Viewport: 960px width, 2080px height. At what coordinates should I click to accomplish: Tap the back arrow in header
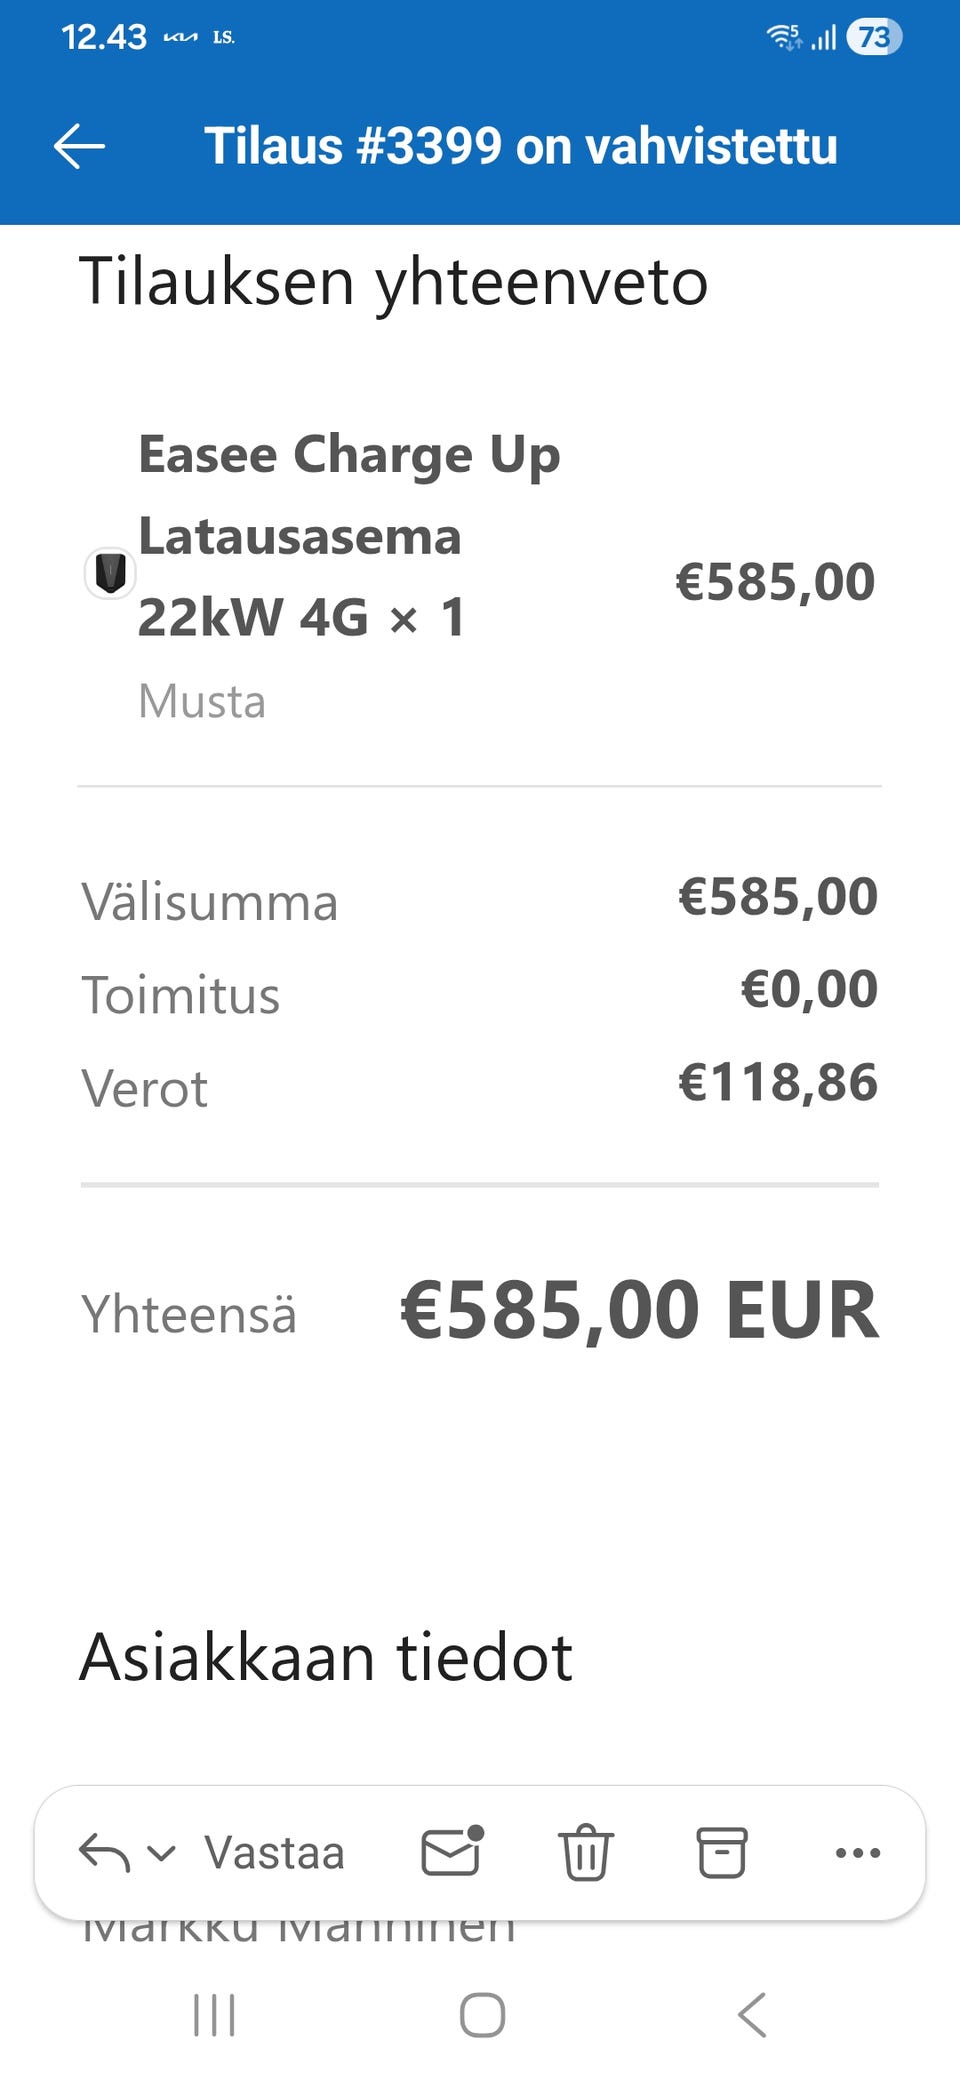(x=79, y=146)
